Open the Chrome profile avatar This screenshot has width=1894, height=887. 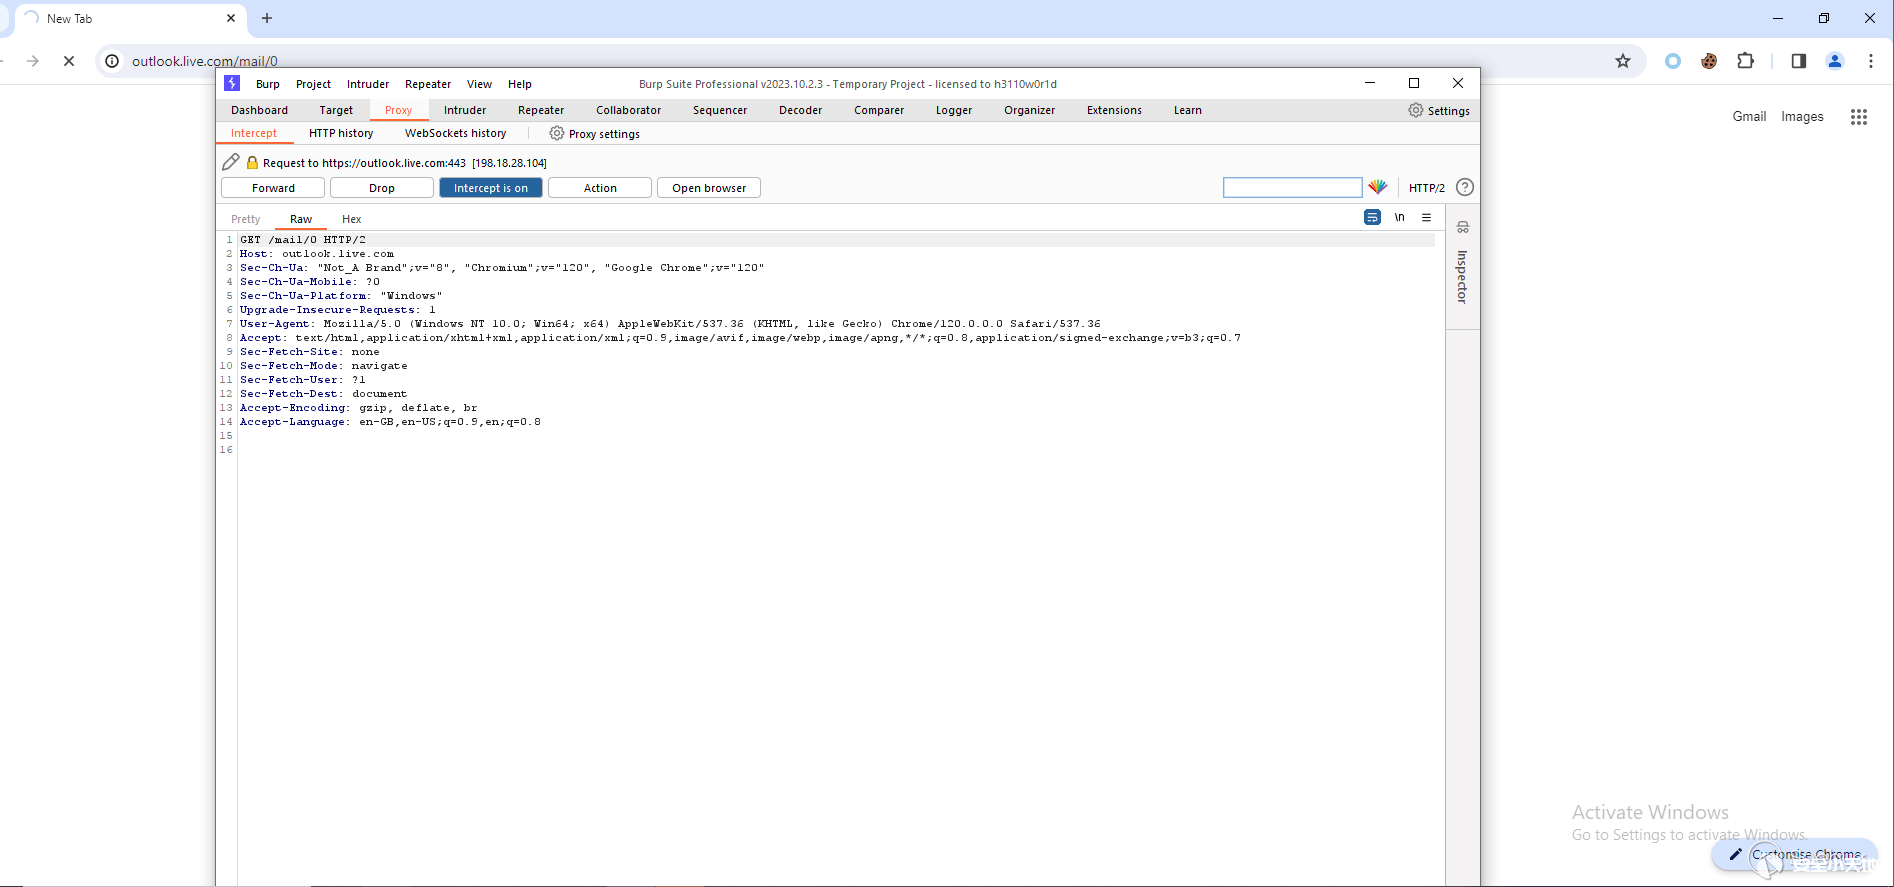[1835, 61]
